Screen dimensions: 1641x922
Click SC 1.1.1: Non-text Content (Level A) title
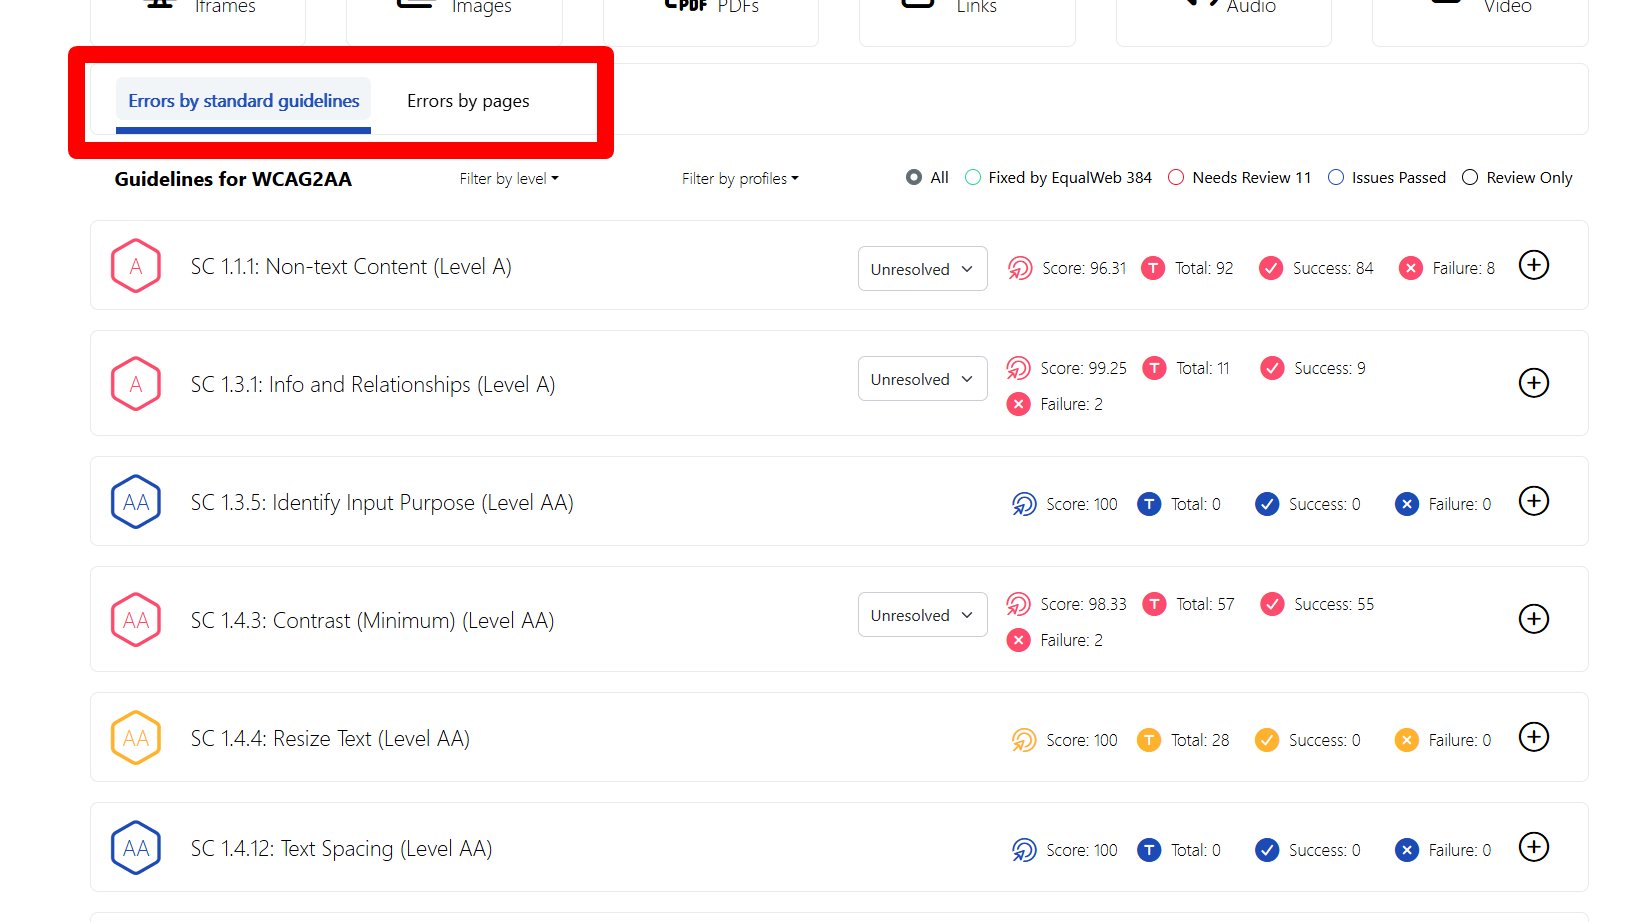(x=351, y=267)
